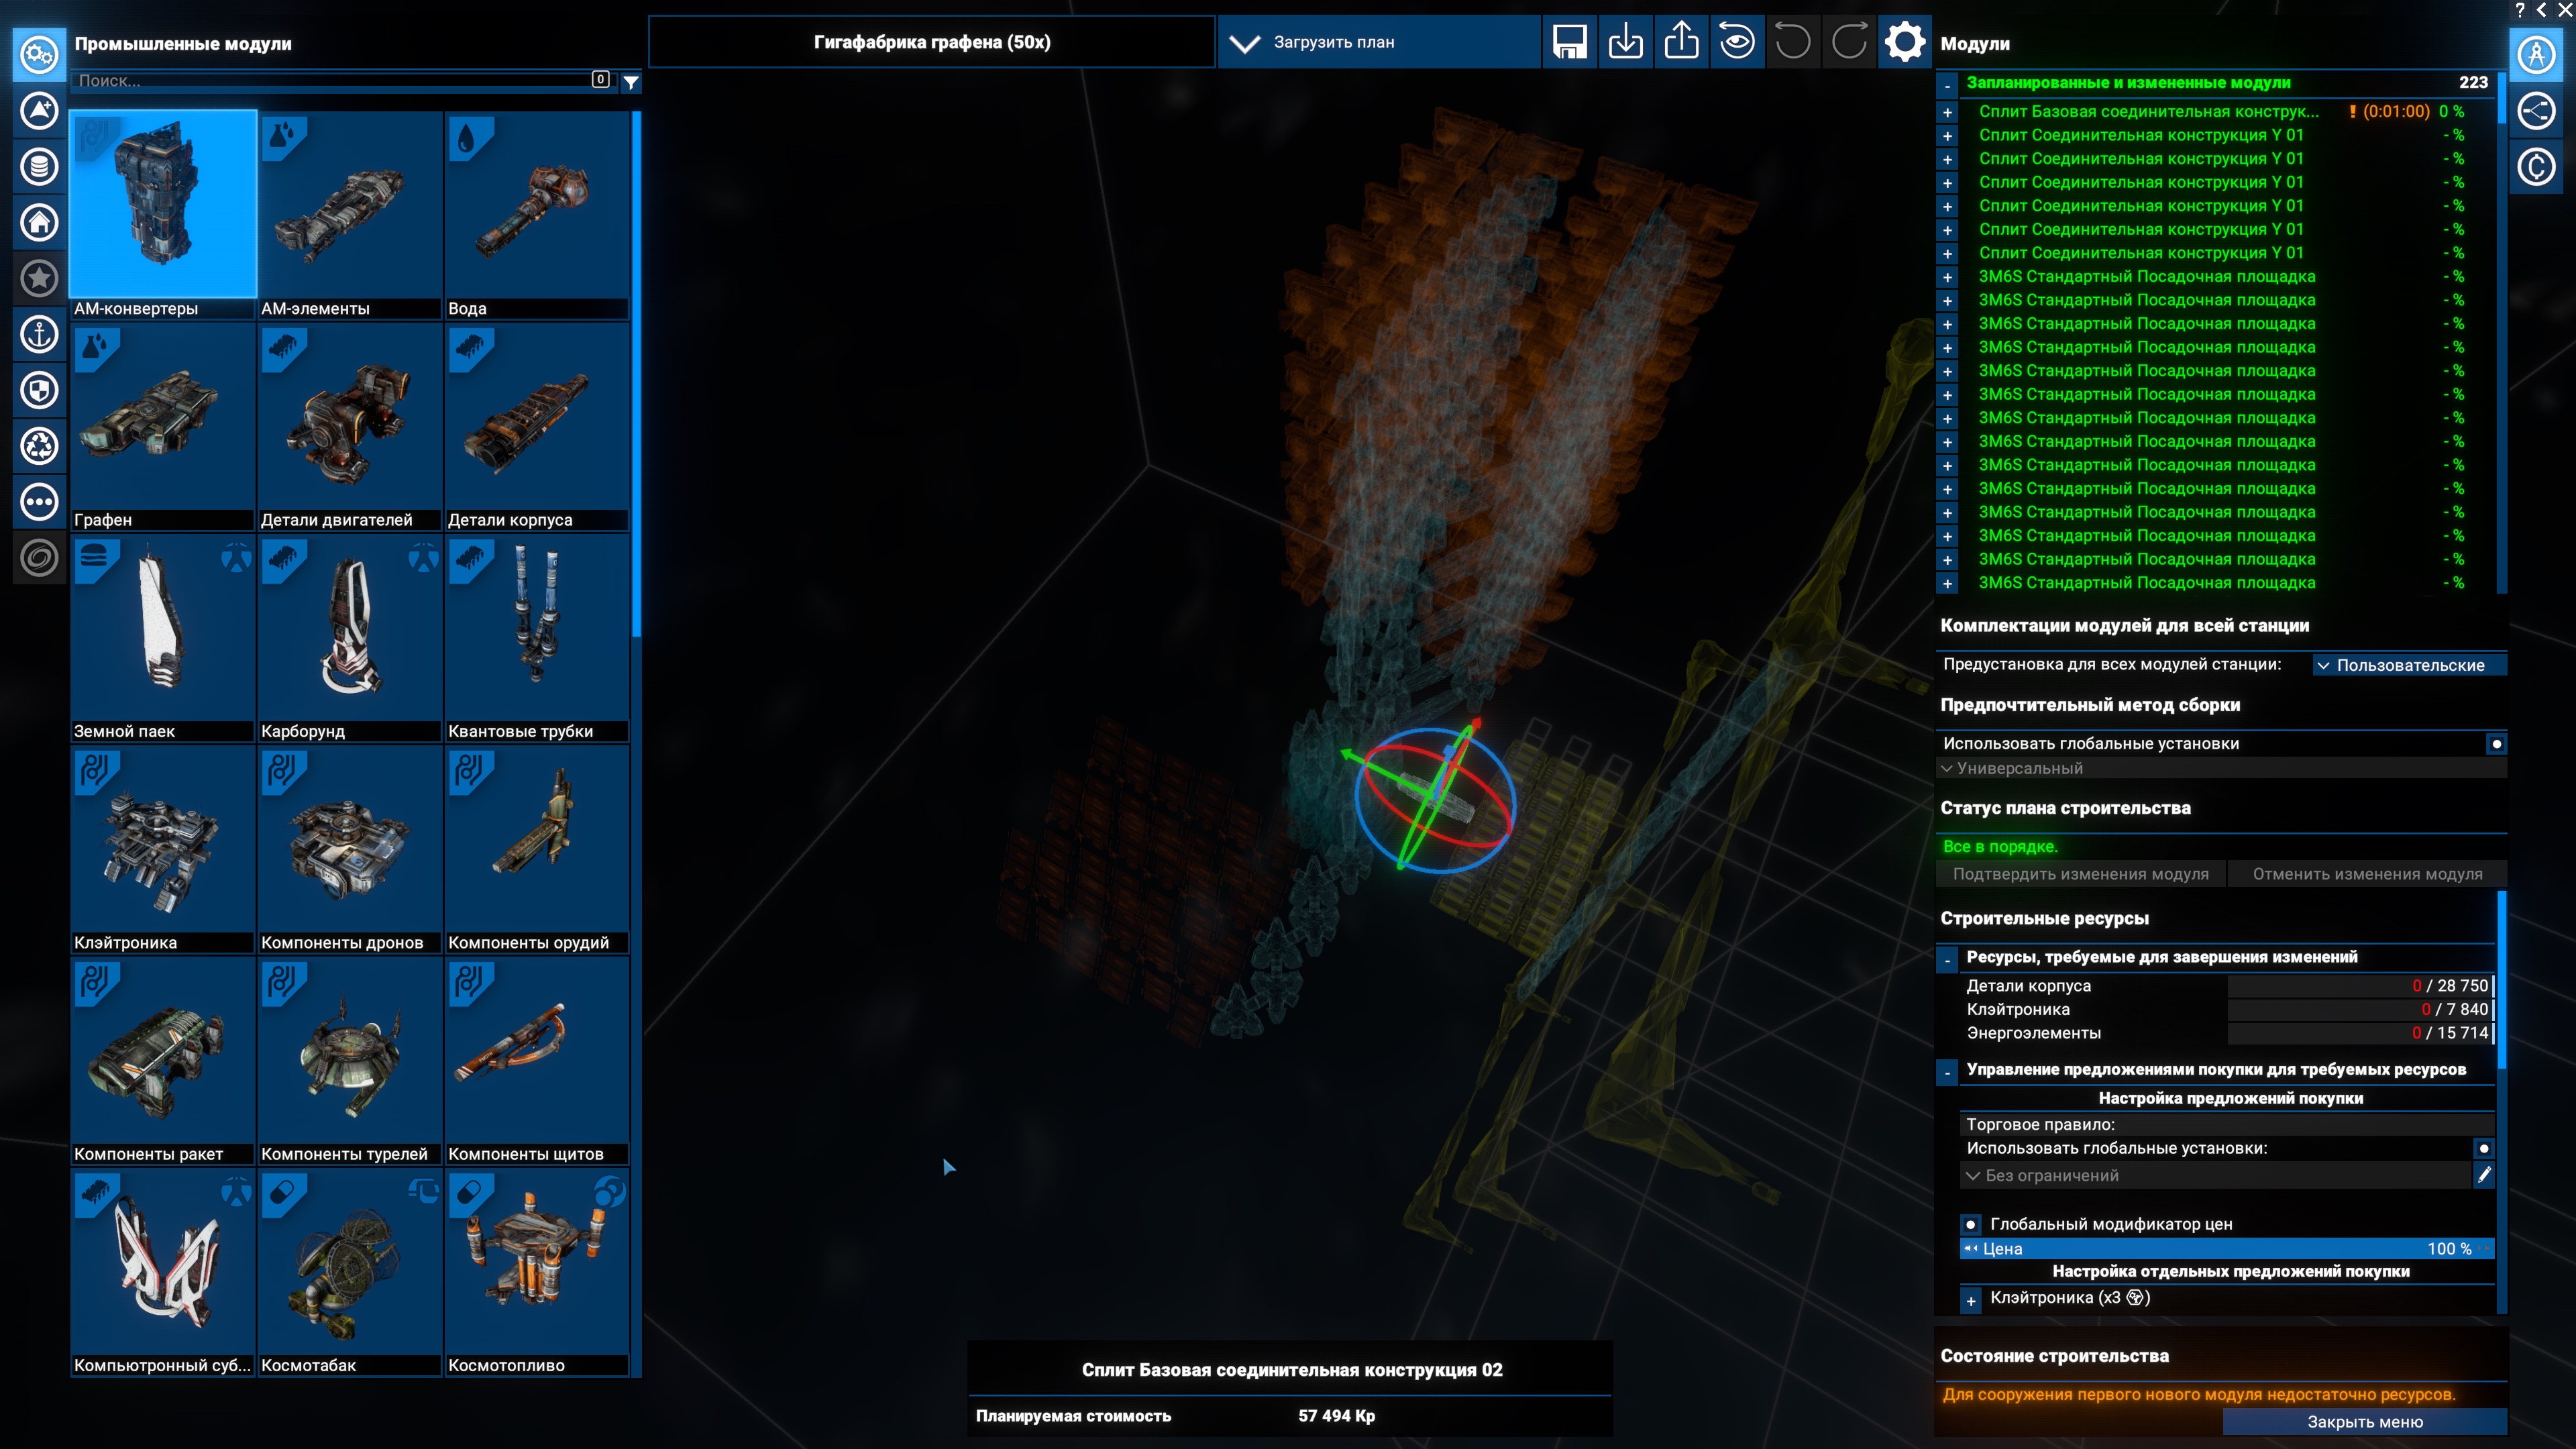The width and height of the screenshot is (2576, 1449).
Task: Click the reset camera view icon
Action: 1737,42
